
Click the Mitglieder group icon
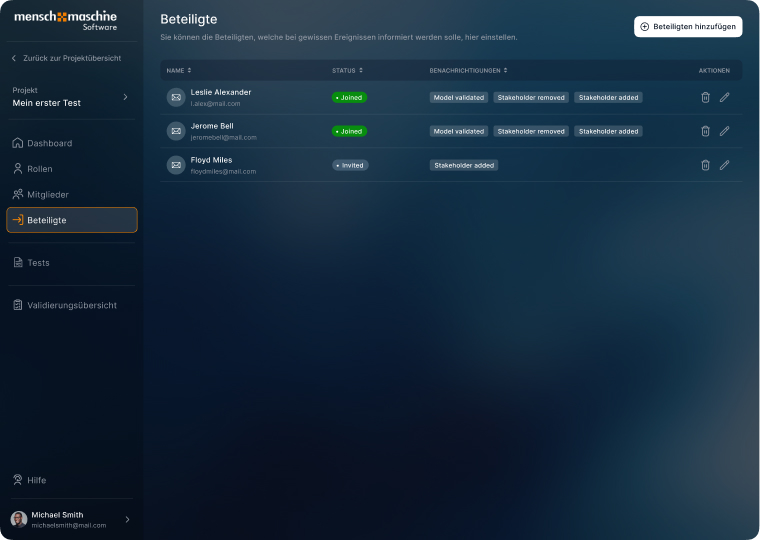pyautogui.click(x=17, y=194)
